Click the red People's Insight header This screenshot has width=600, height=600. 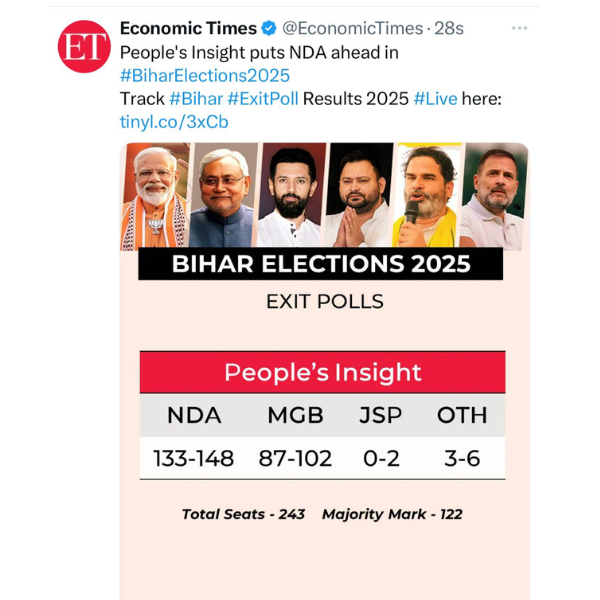[x=322, y=372]
